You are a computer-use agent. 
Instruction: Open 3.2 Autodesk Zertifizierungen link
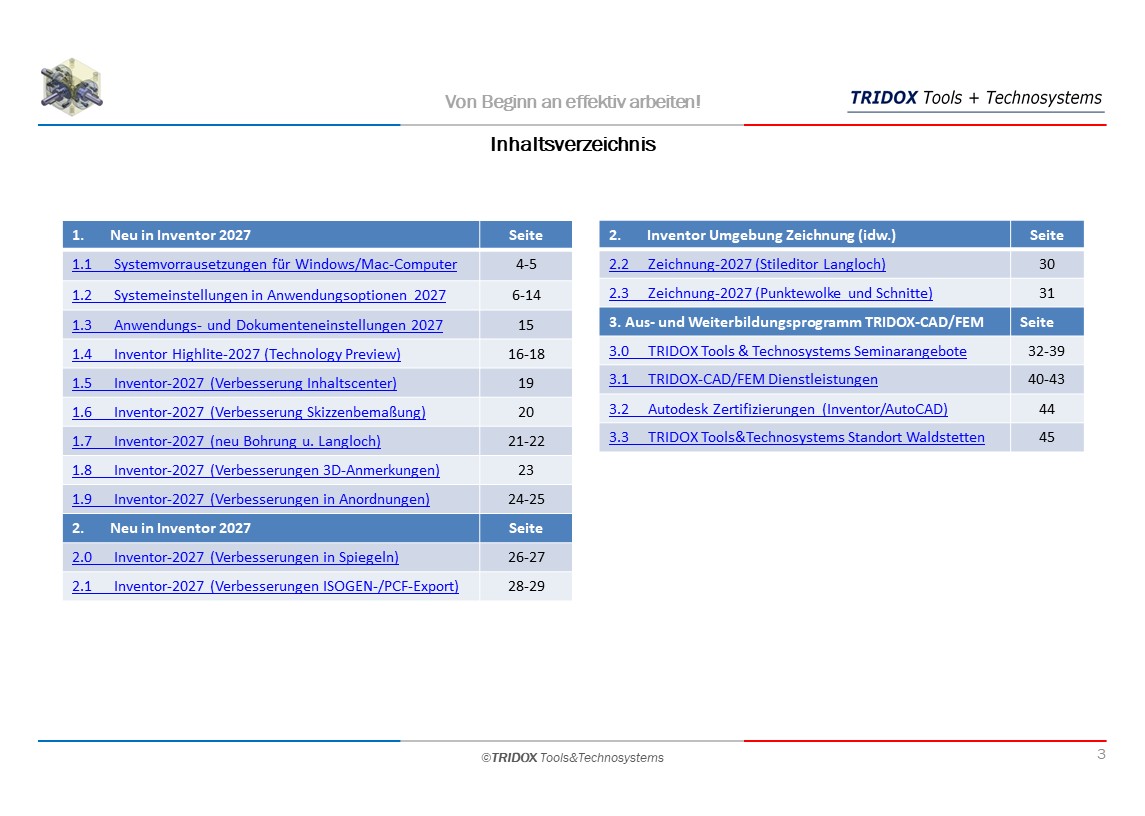[x=778, y=409]
